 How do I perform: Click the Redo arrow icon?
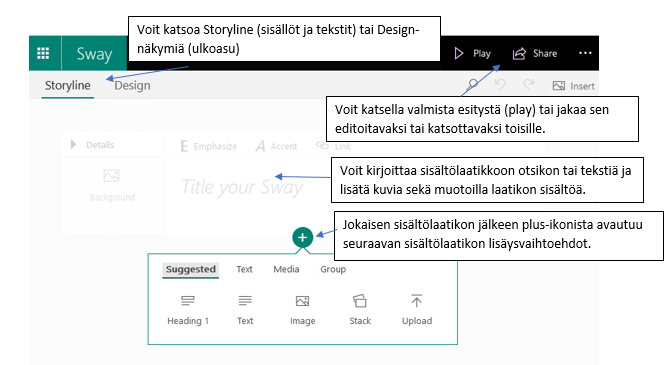529,85
